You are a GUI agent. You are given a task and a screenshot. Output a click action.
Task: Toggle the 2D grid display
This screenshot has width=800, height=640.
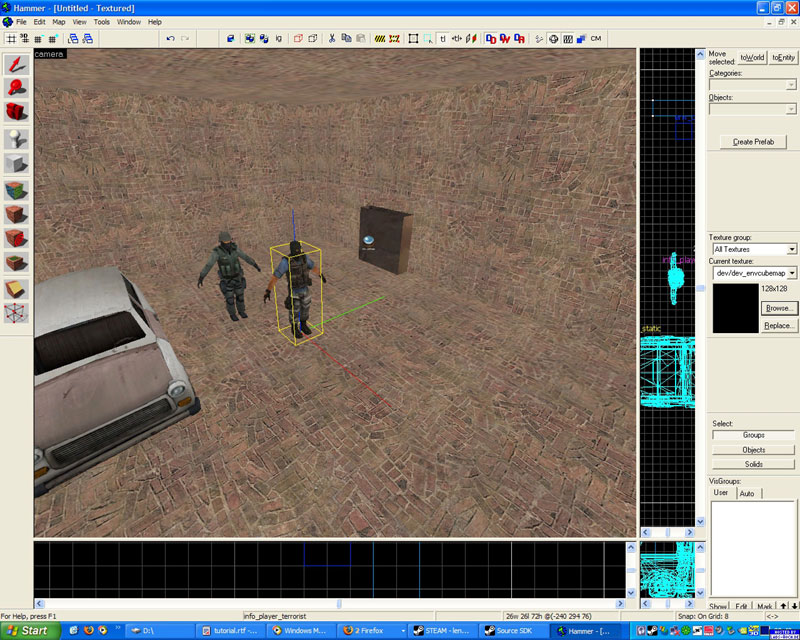[10, 39]
